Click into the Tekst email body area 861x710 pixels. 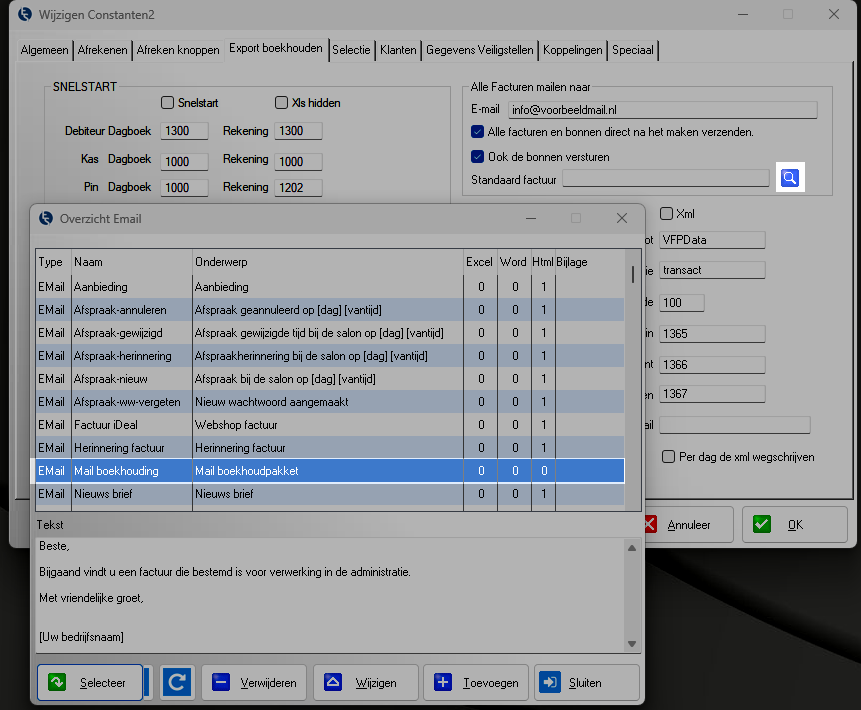pos(330,595)
